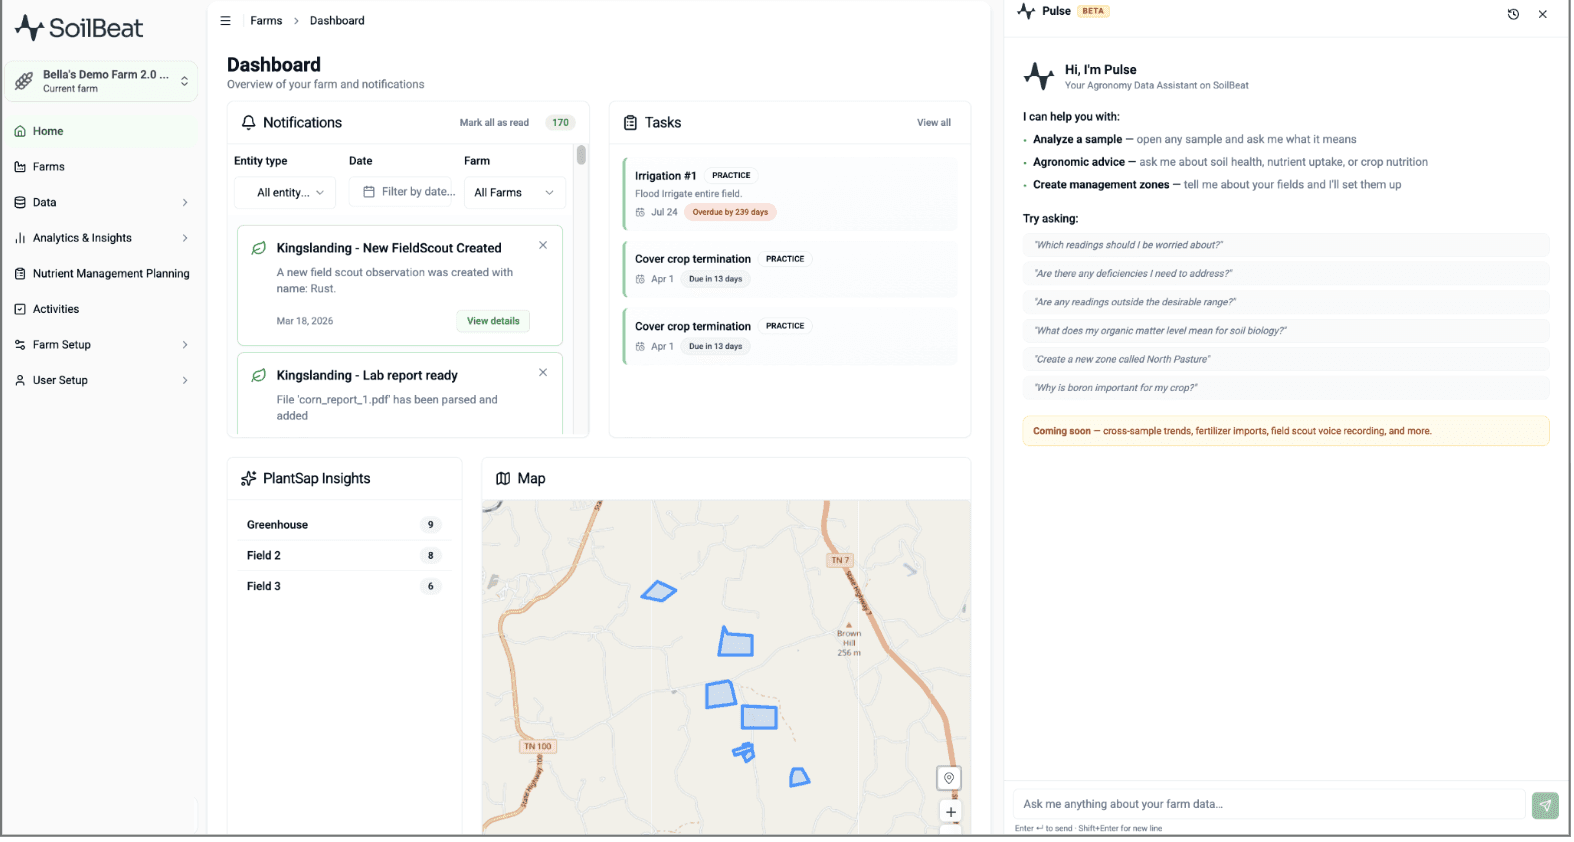Dismiss the New FieldScout Created notification
The width and height of the screenshot is (1574, 842).
tap(543, 245)
